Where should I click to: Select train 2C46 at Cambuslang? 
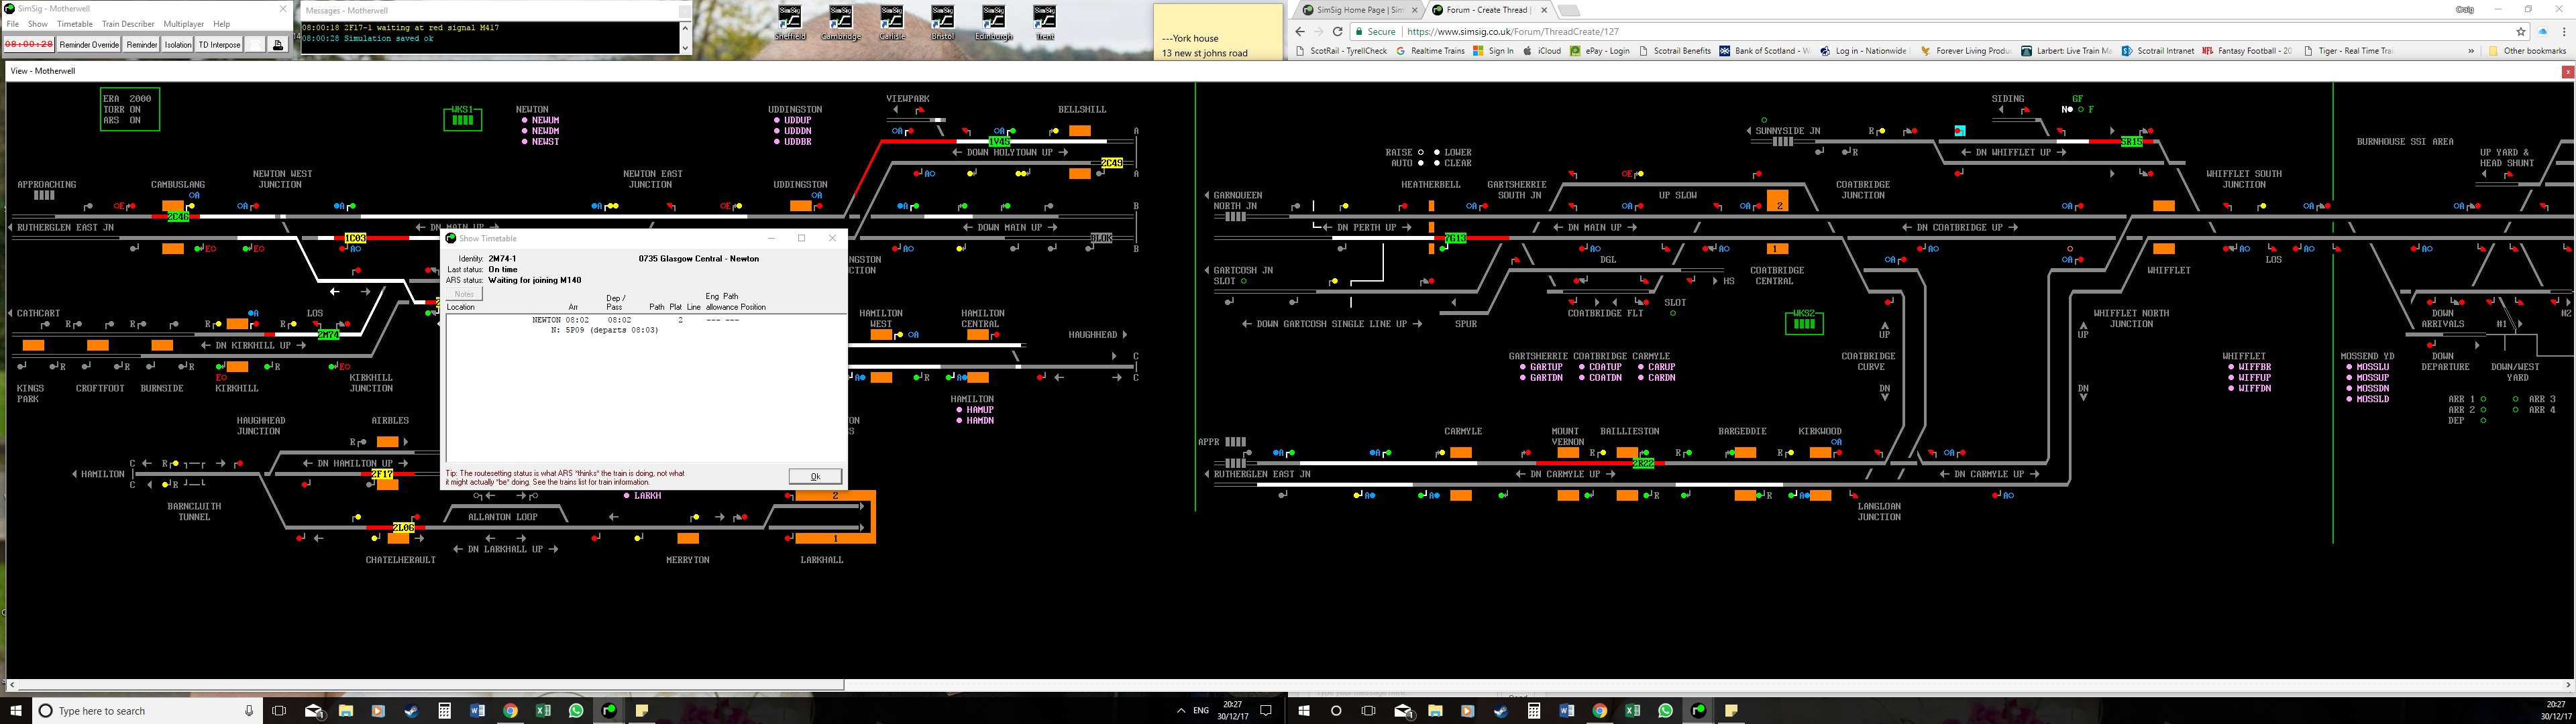(x=178, y=217)
